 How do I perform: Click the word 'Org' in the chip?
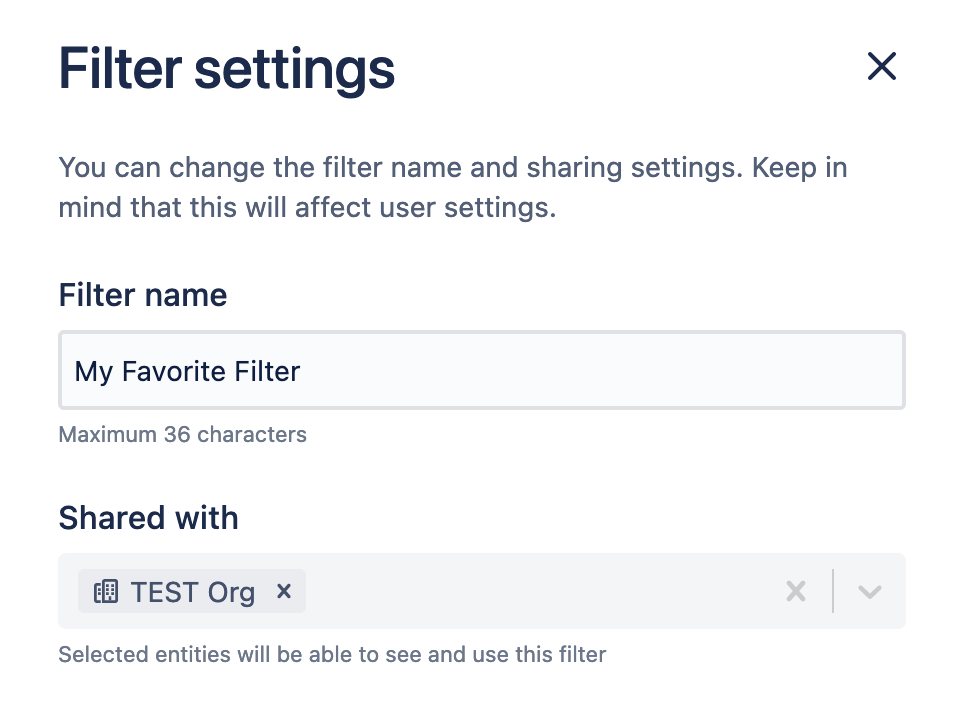pyautogui.click(x=231, y=591)
